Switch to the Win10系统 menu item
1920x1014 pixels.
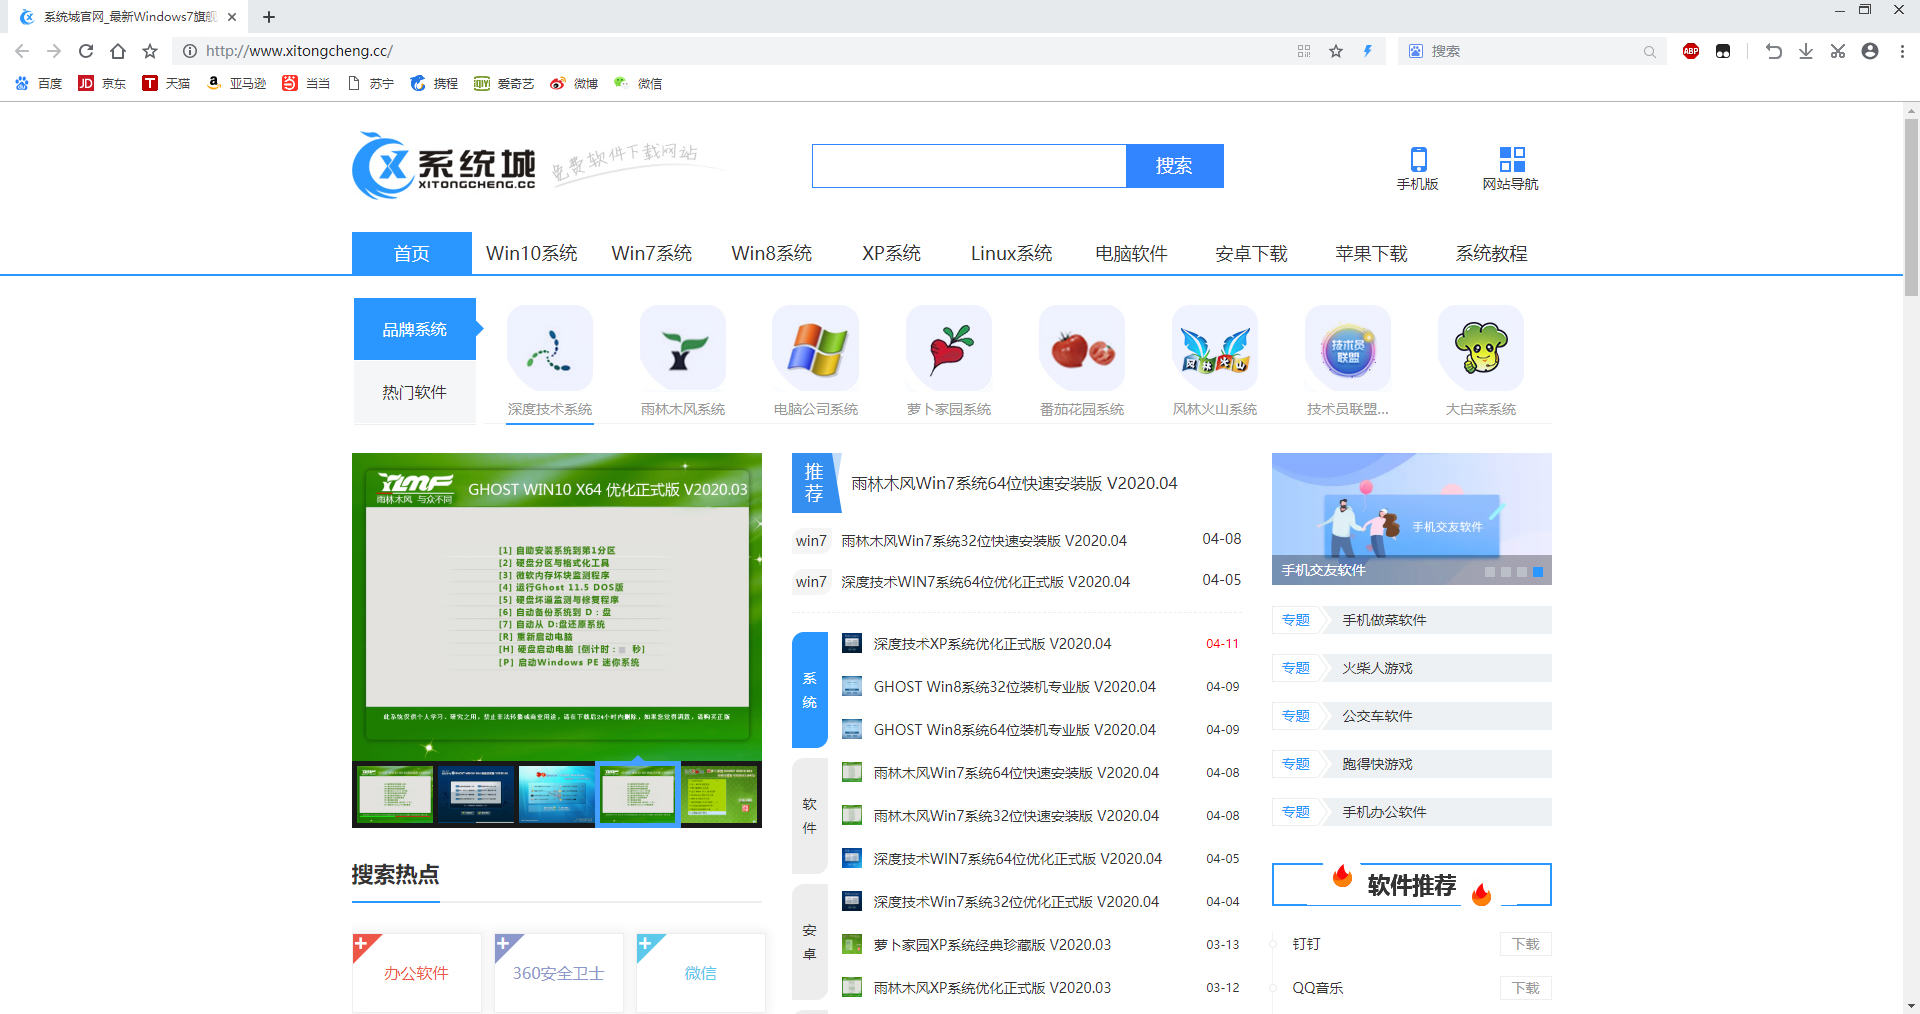pos(532,253)
